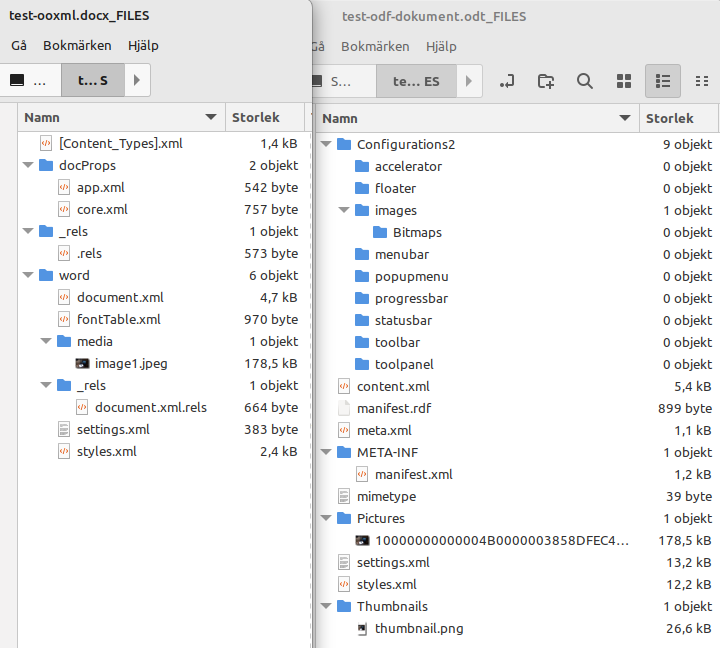
Task: Select app.xml file icon
Action: point(64,187)
